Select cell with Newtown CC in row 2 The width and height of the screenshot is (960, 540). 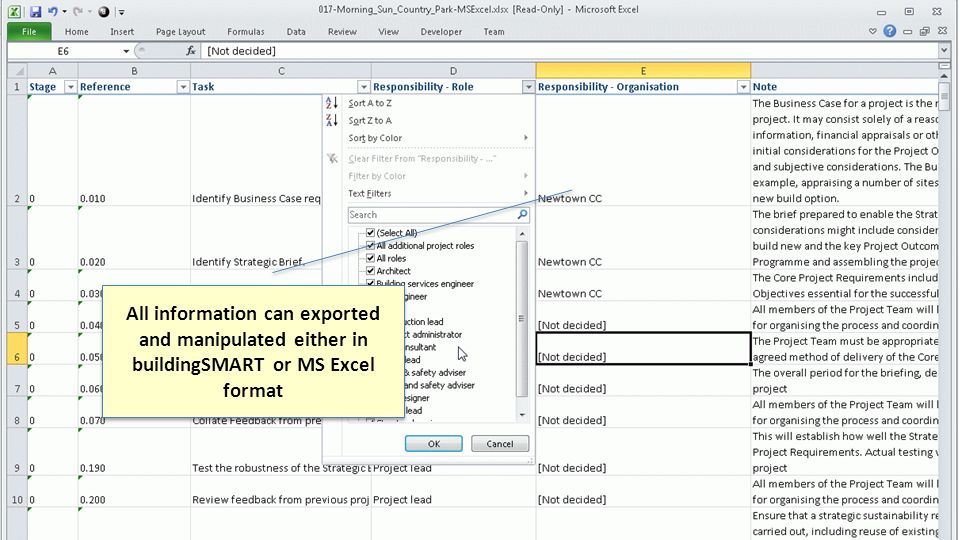coord(643,151)
